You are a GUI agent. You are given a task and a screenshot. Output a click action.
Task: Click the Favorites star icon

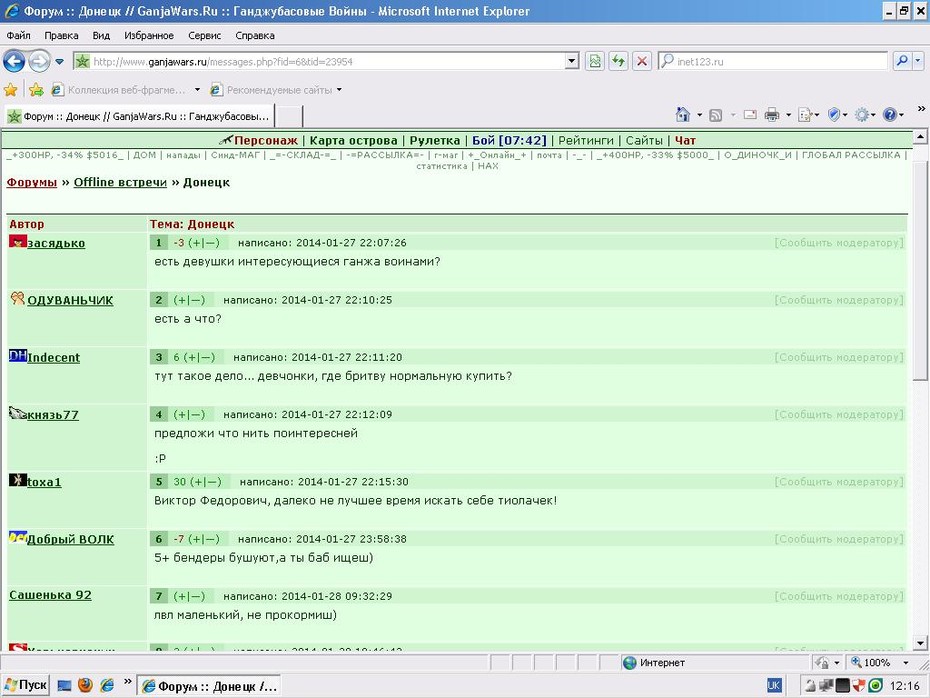[11, 90]
